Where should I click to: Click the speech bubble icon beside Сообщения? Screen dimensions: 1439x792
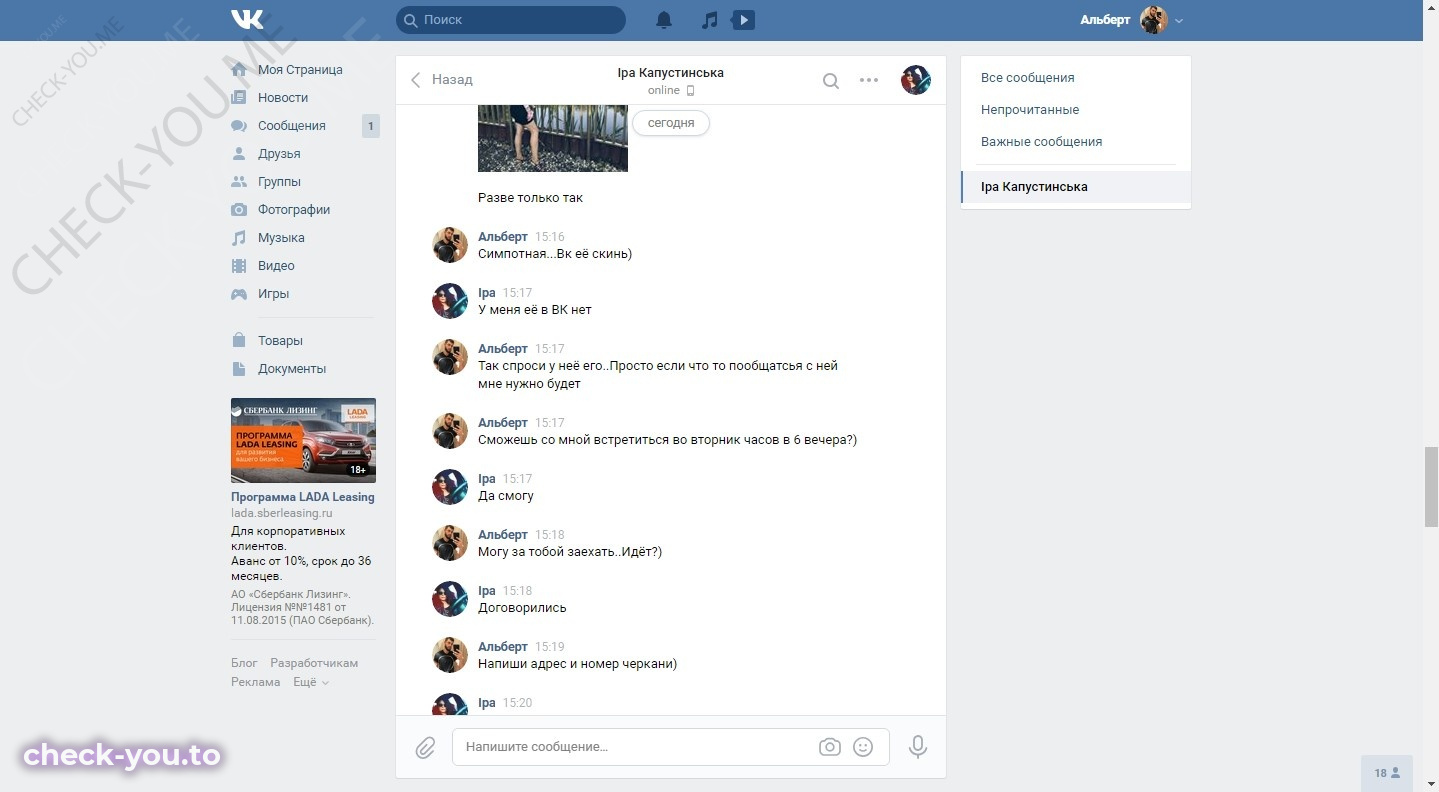[239, 126]
